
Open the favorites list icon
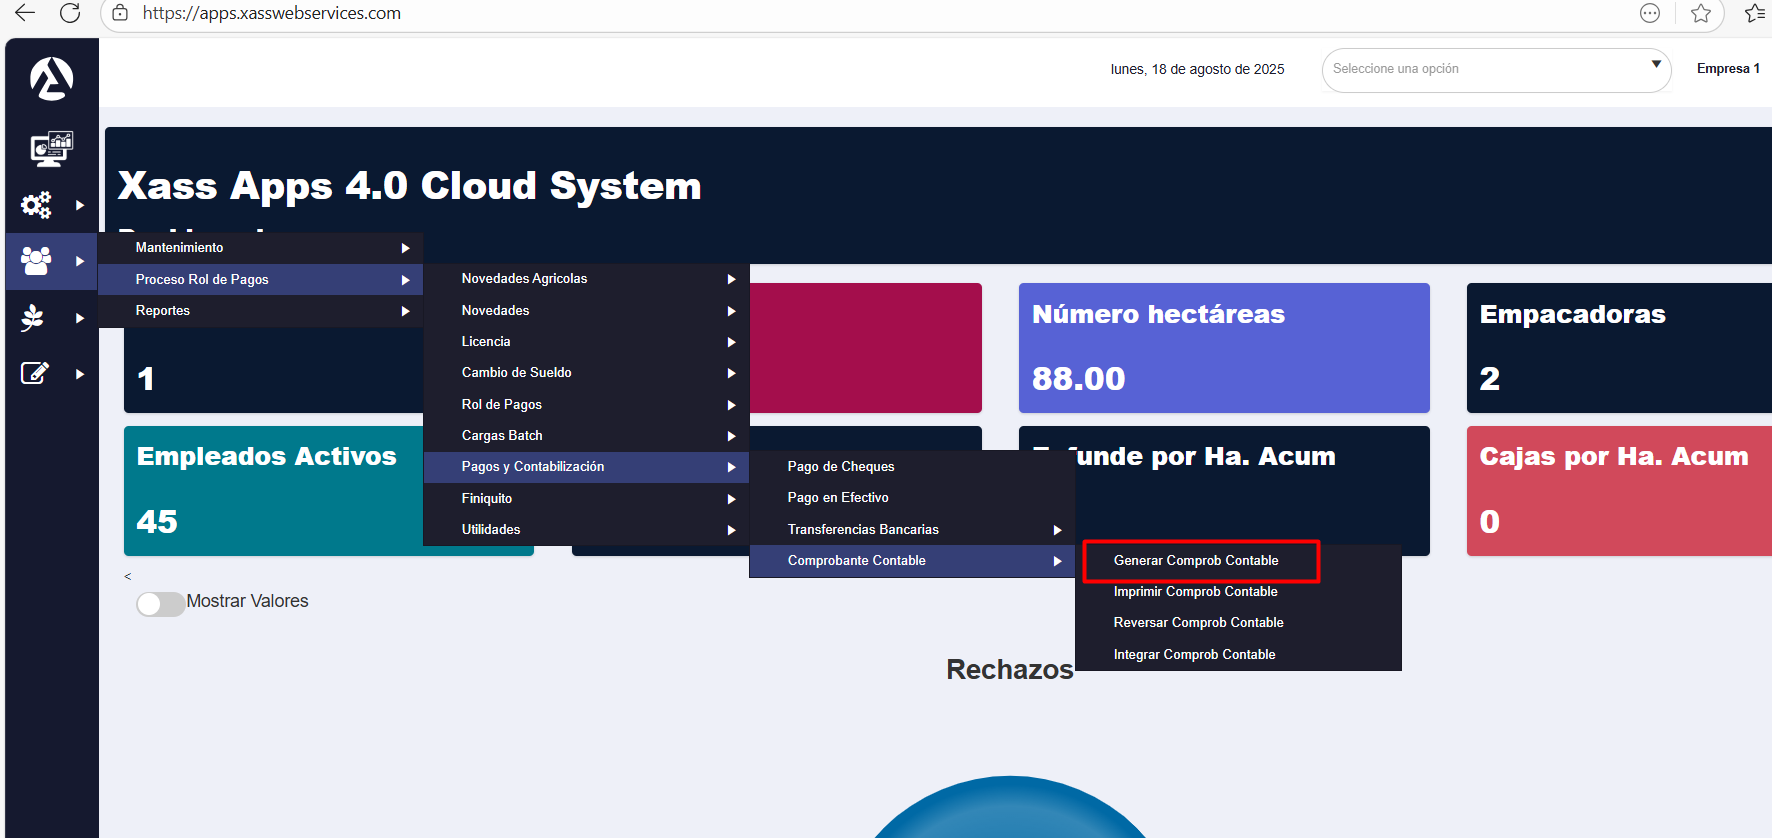(x=1755, y=13)
